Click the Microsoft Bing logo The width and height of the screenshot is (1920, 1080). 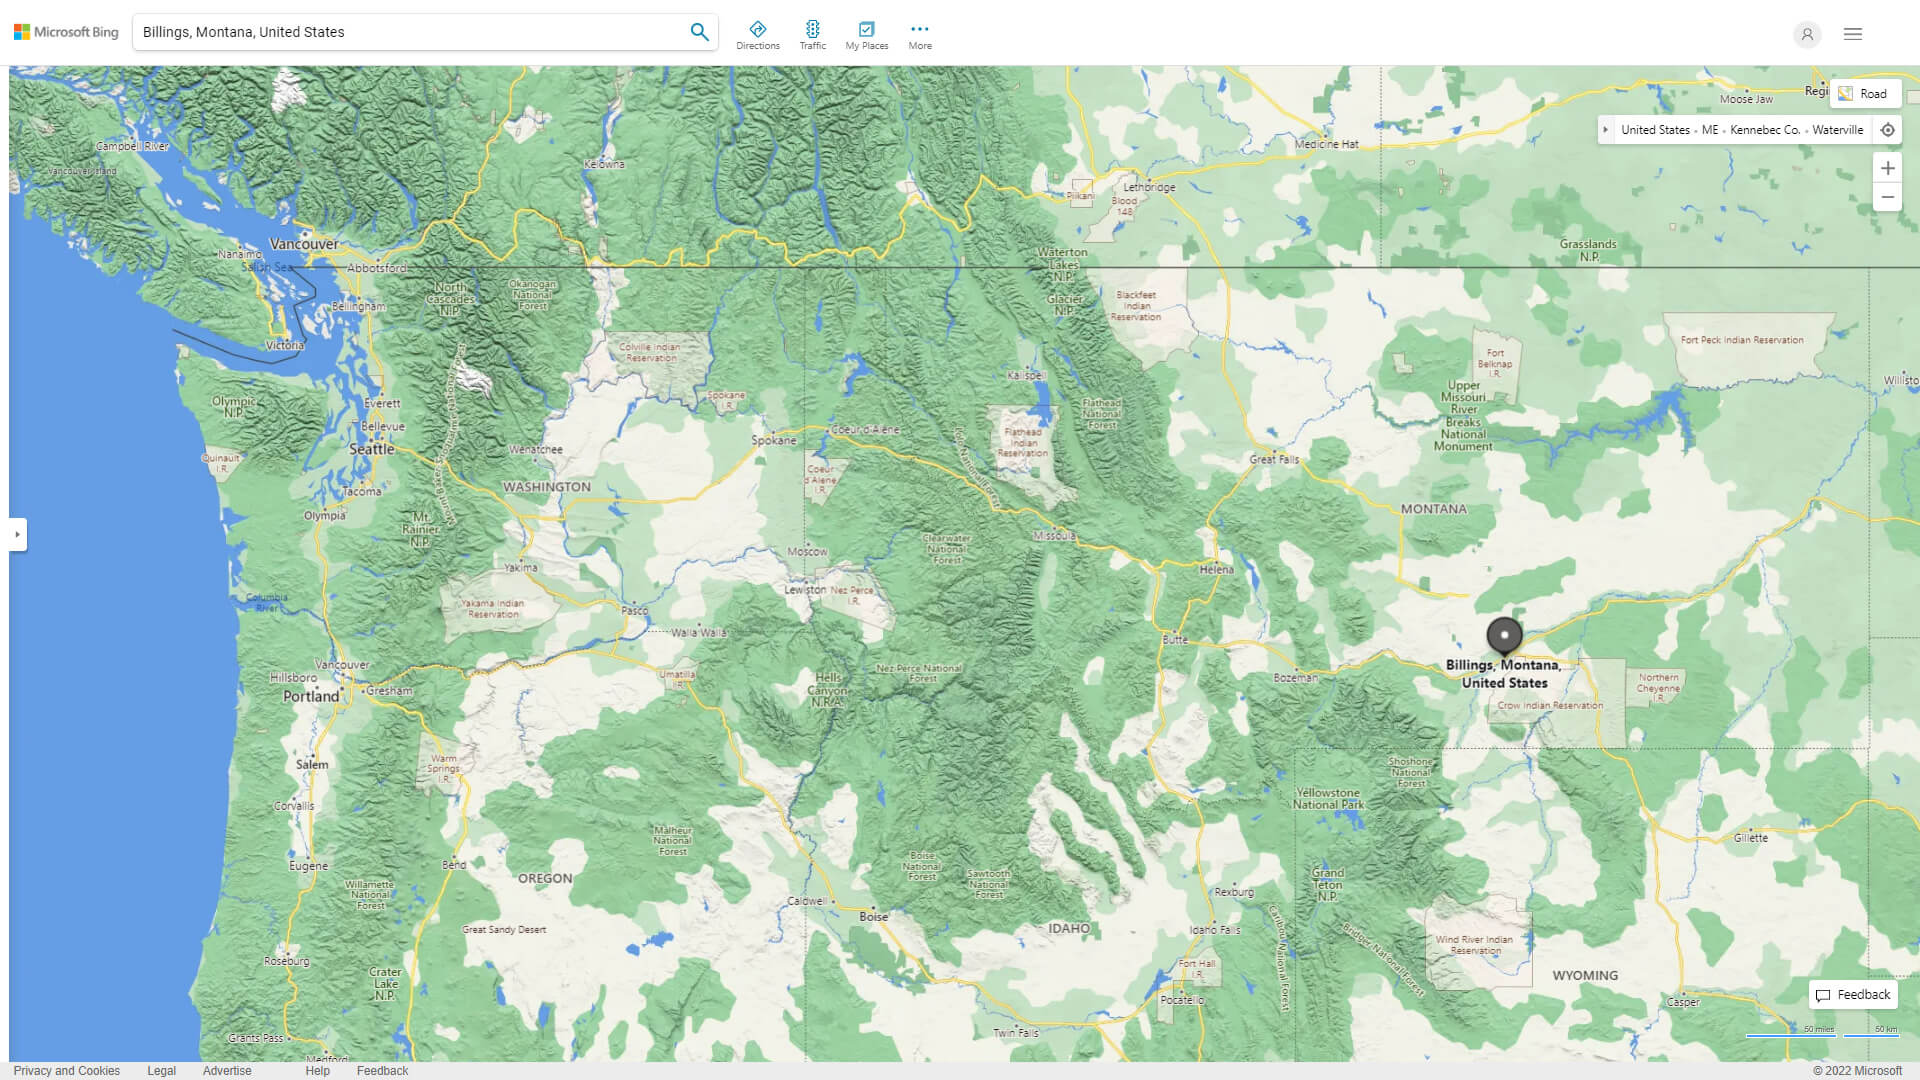(66, 32)
